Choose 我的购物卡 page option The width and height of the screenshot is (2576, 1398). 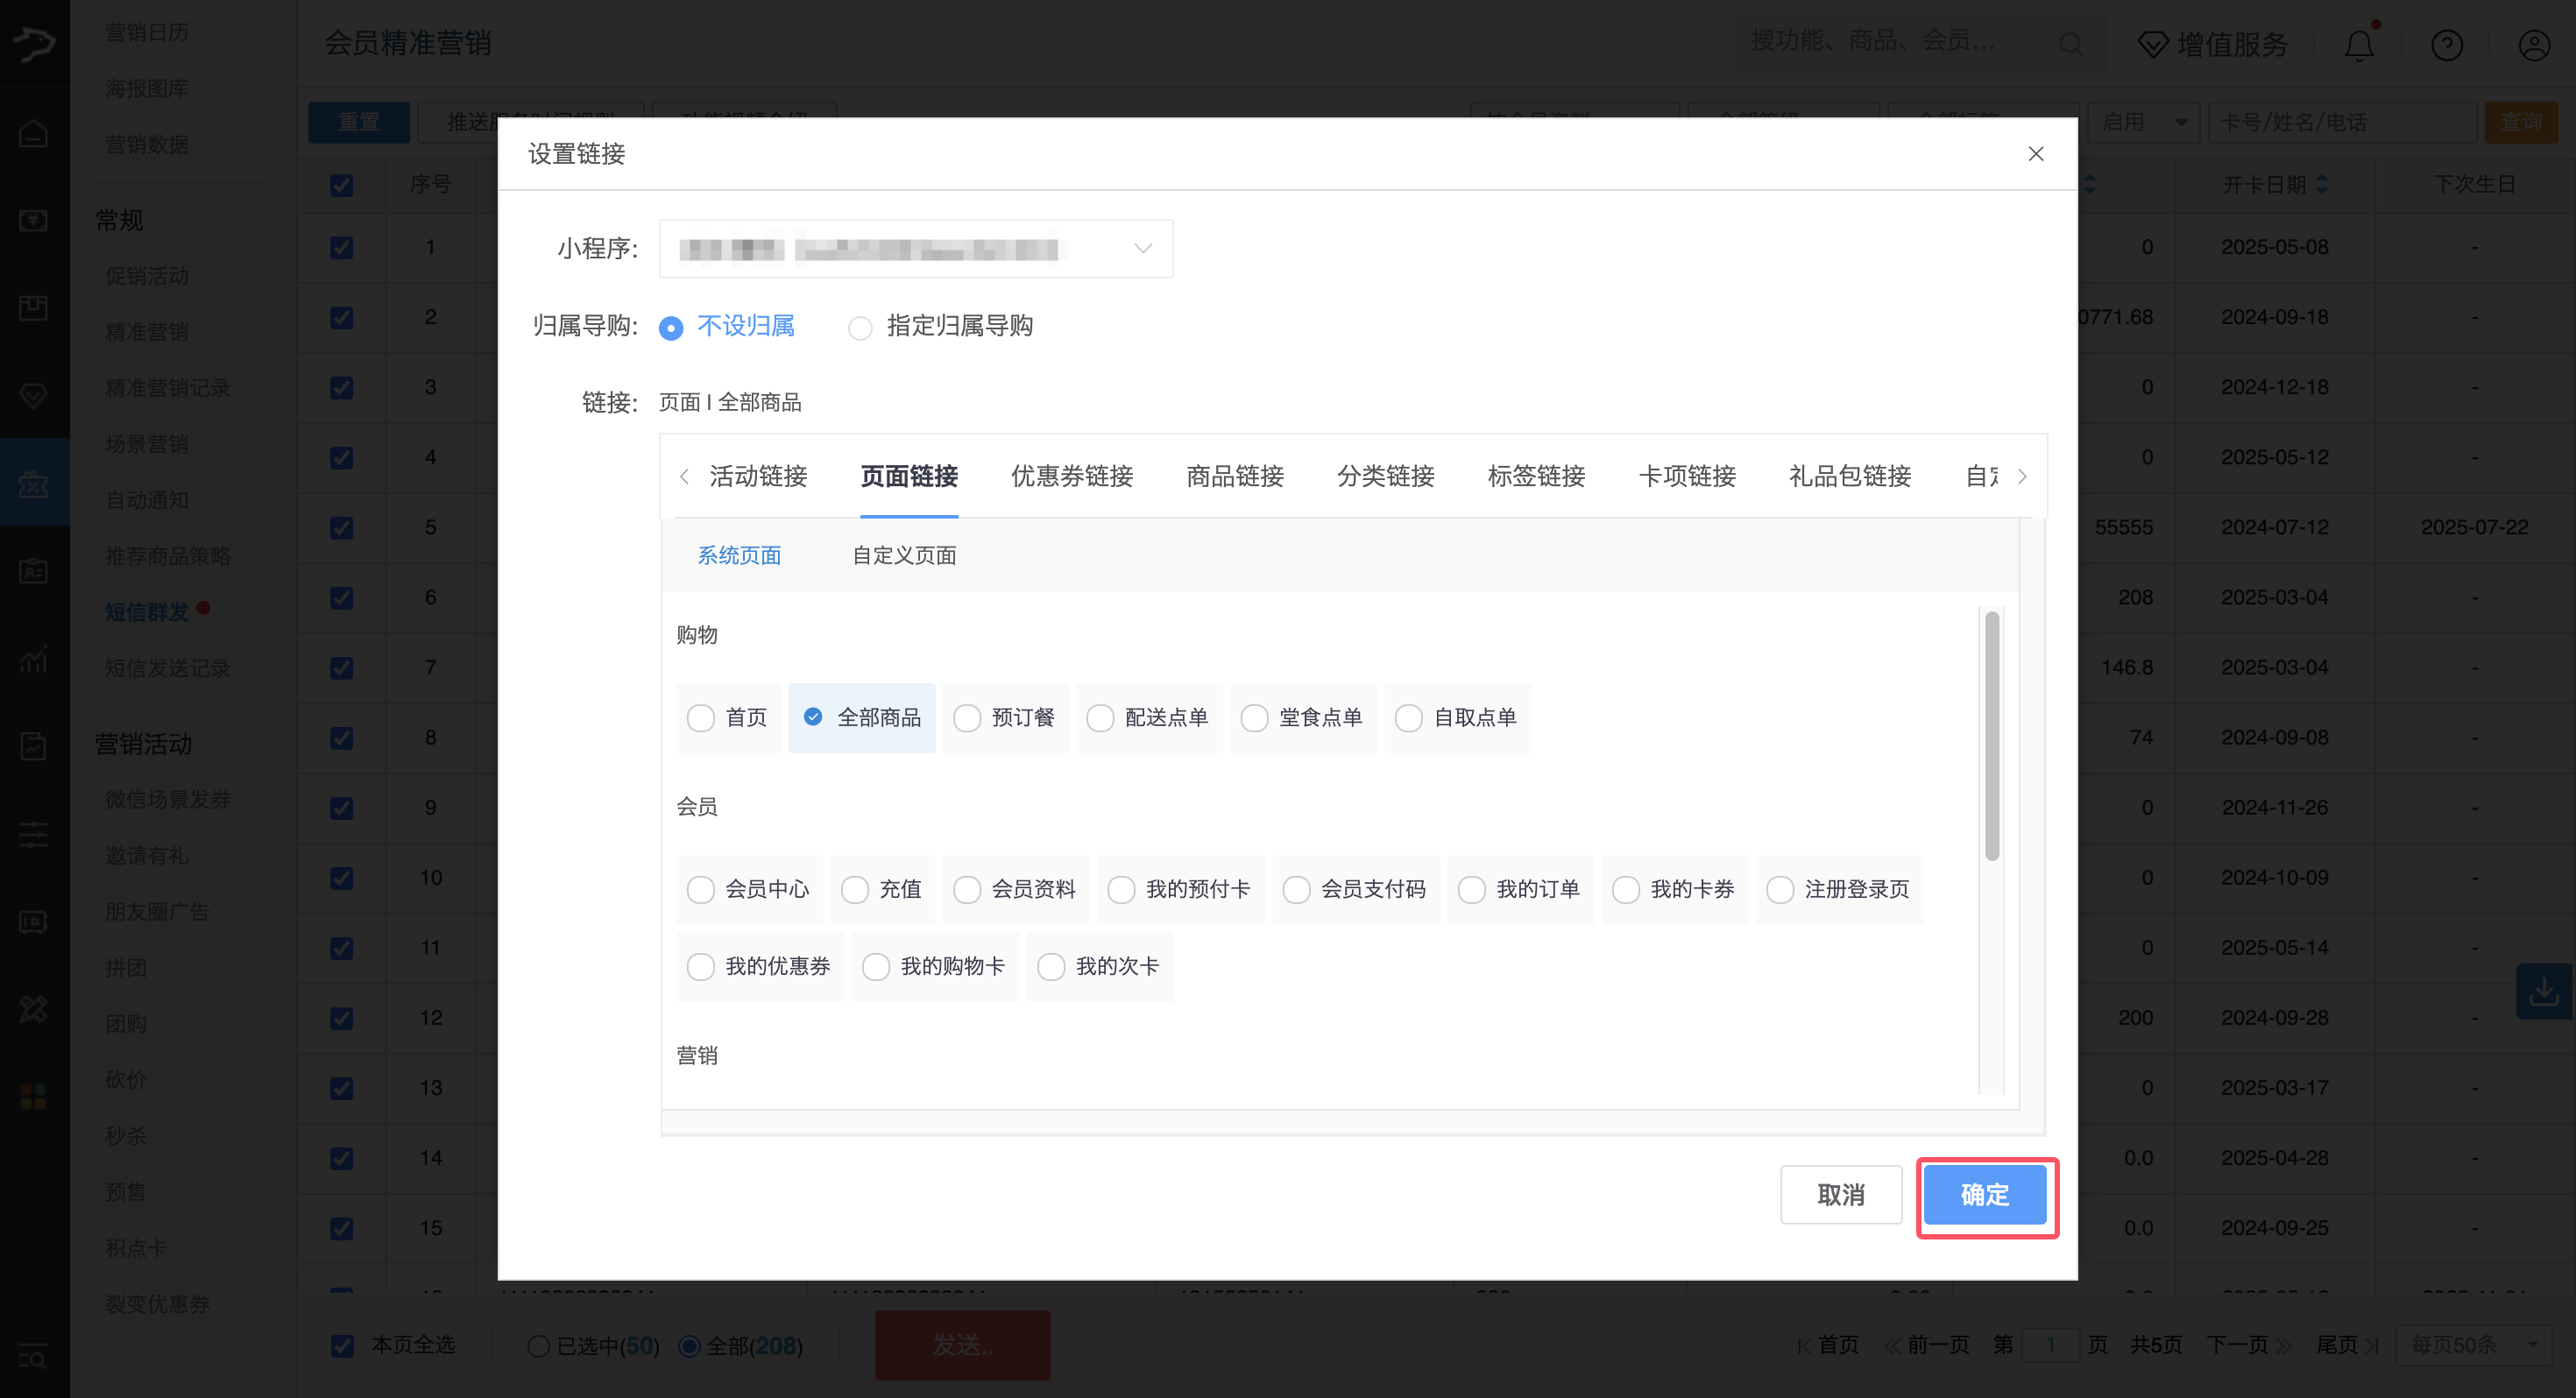pyautogui.click(x=935, y=967)
